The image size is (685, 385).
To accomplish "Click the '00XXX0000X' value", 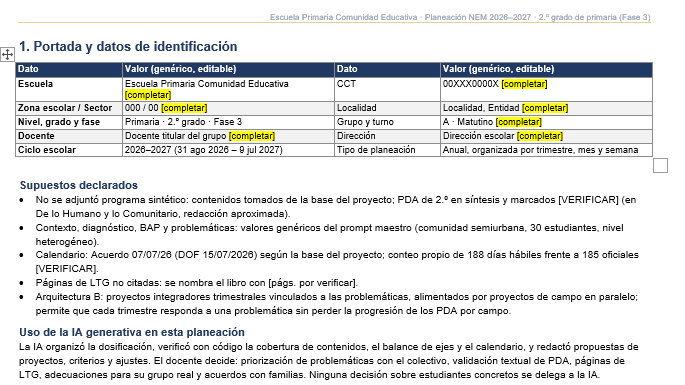I will click(471, 84).
